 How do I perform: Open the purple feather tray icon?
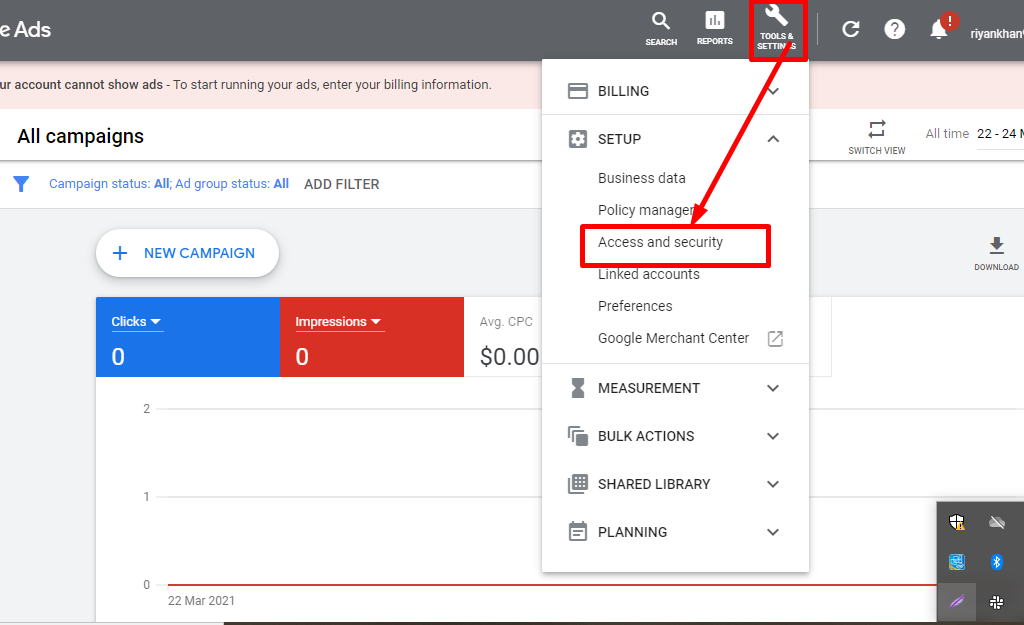(x=957, y=602)
